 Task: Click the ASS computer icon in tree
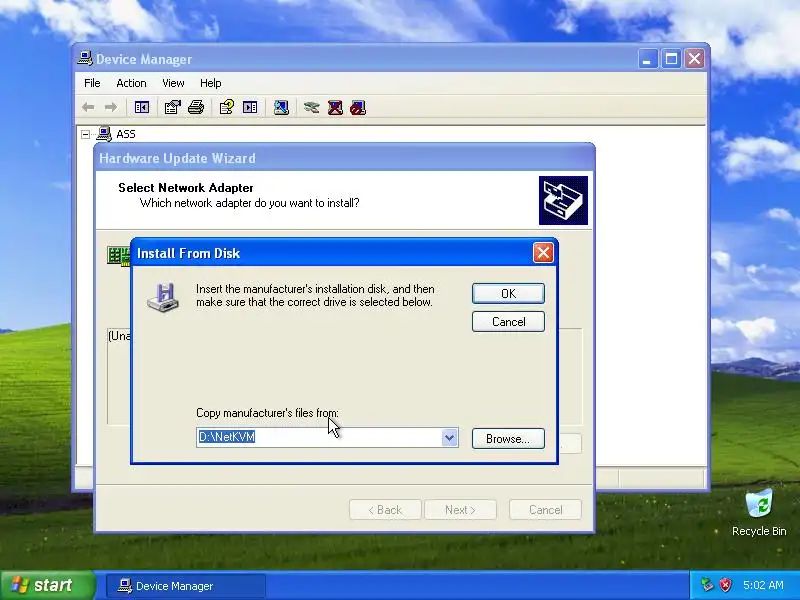104,134
